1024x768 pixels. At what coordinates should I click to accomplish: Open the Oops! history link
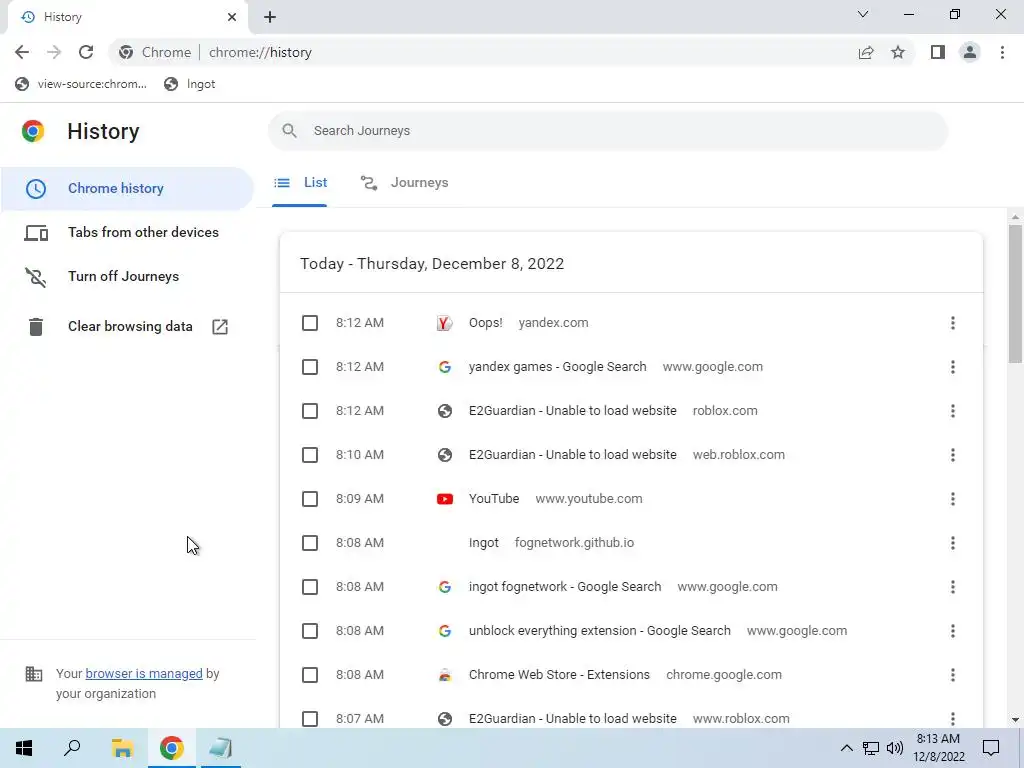click(485, 323)
